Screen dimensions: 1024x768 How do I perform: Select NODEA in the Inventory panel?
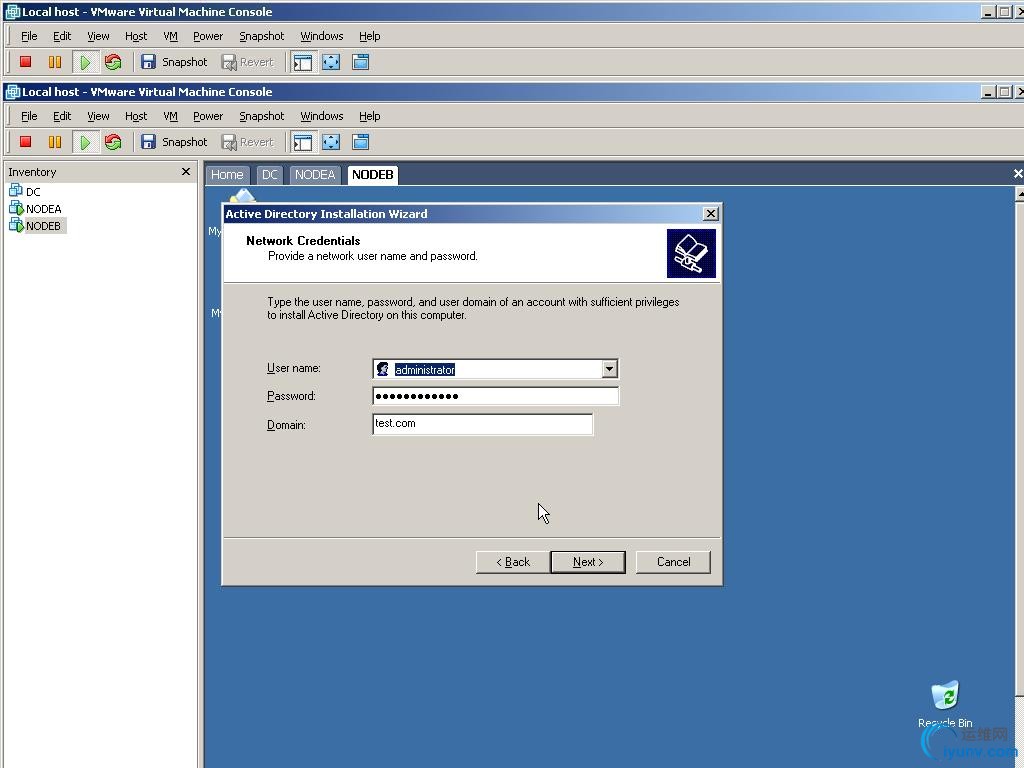click(x=35, y=209)
